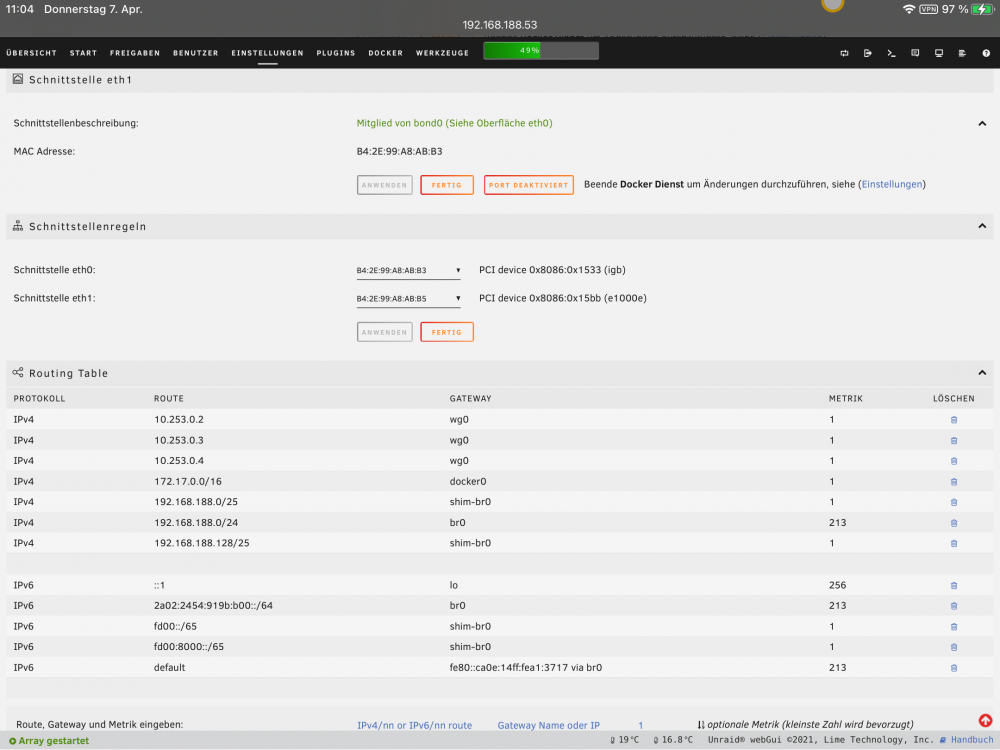Image resolution: width=1000 pixels, height=750 pixels.
Task: Click the Routing Table share icon
Action: pos(18,372)
